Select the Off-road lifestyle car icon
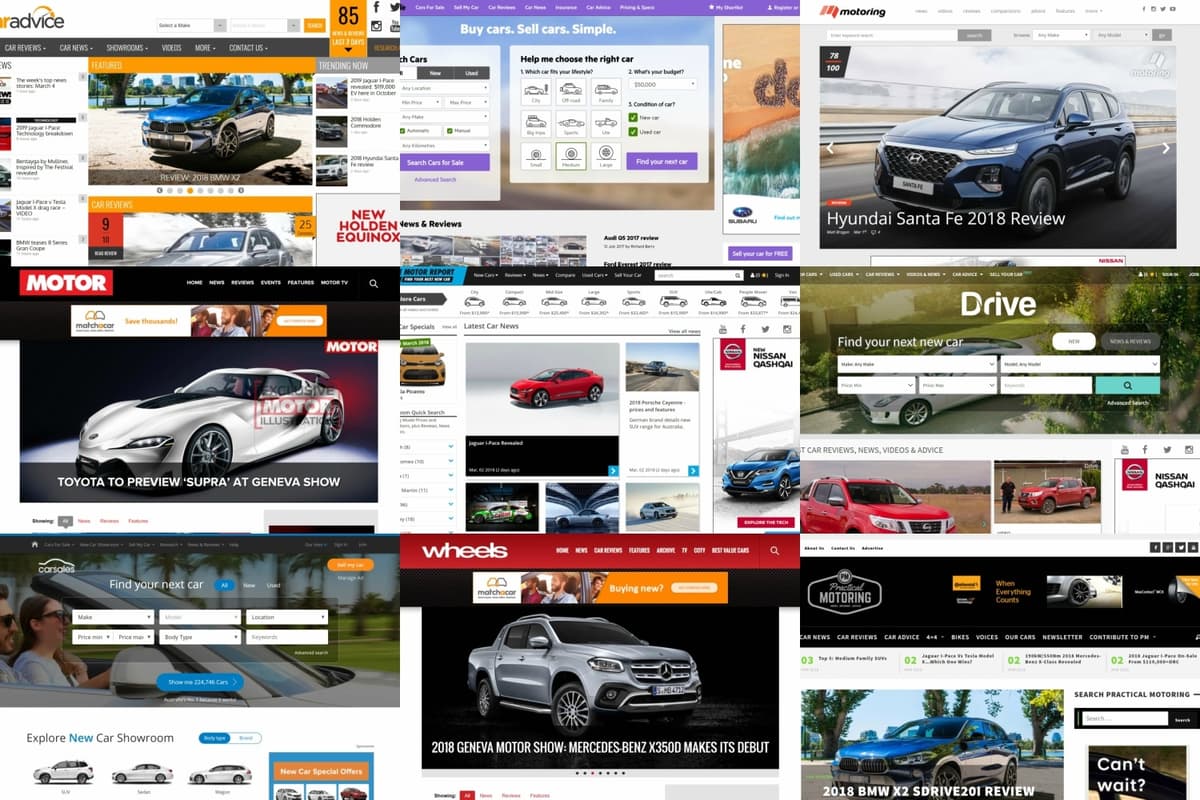Image resolution: width=1200 pixels, height=800 pixels. 571,92
